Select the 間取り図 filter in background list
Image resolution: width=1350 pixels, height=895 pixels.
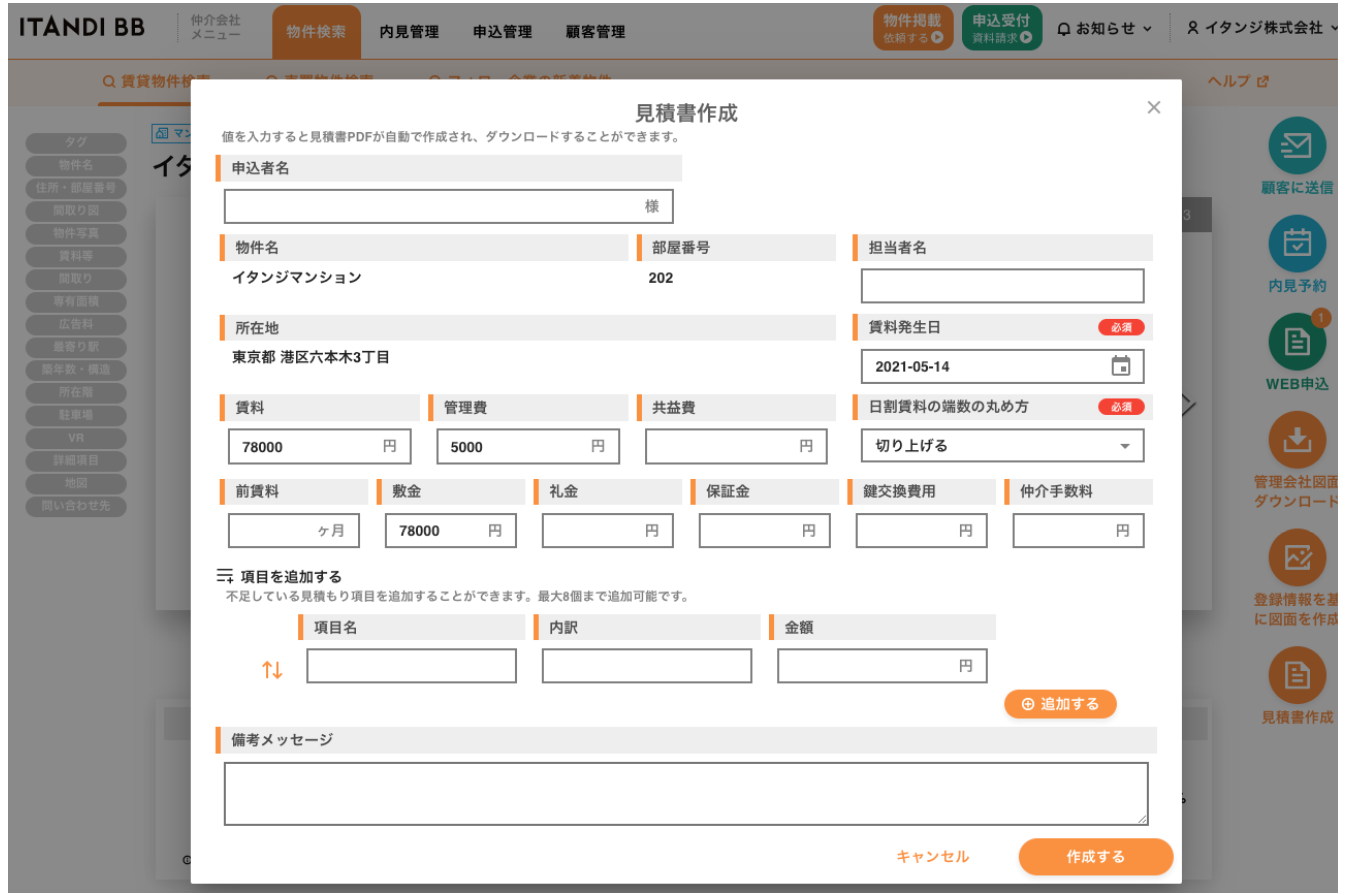(x=76, y=210)
